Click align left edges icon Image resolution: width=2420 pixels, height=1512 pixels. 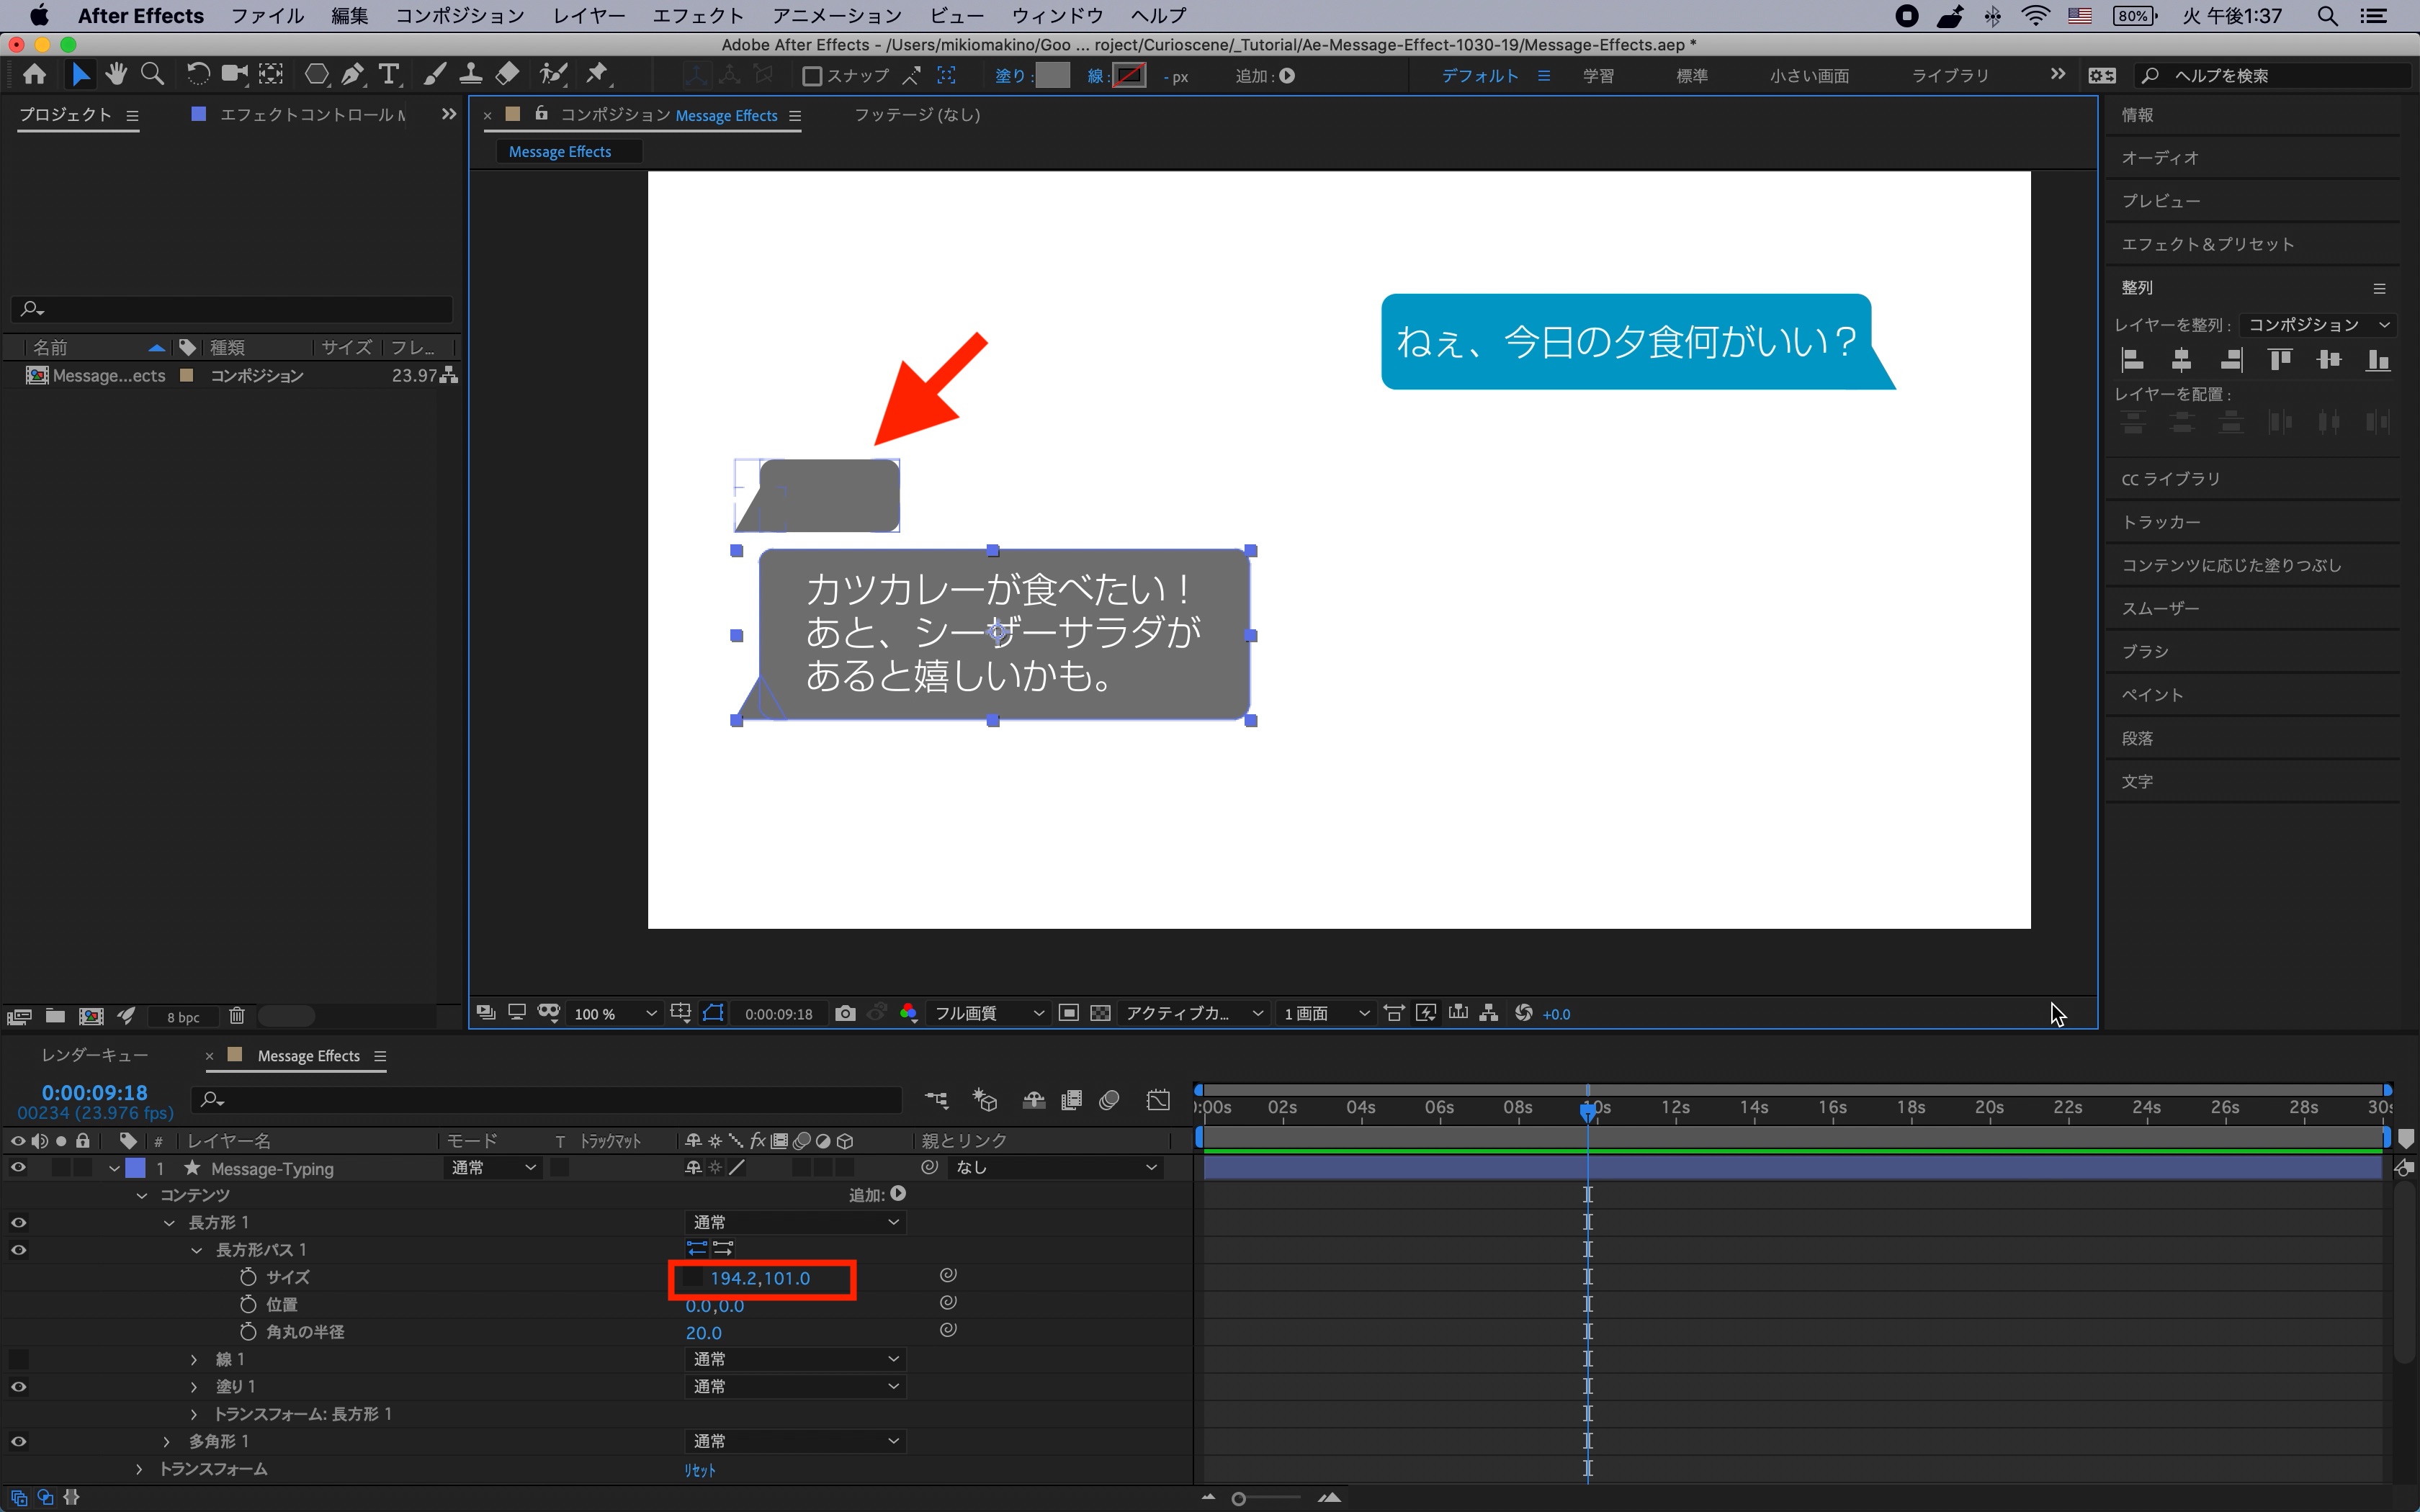pyautogui.click(x=2132, y=360)
